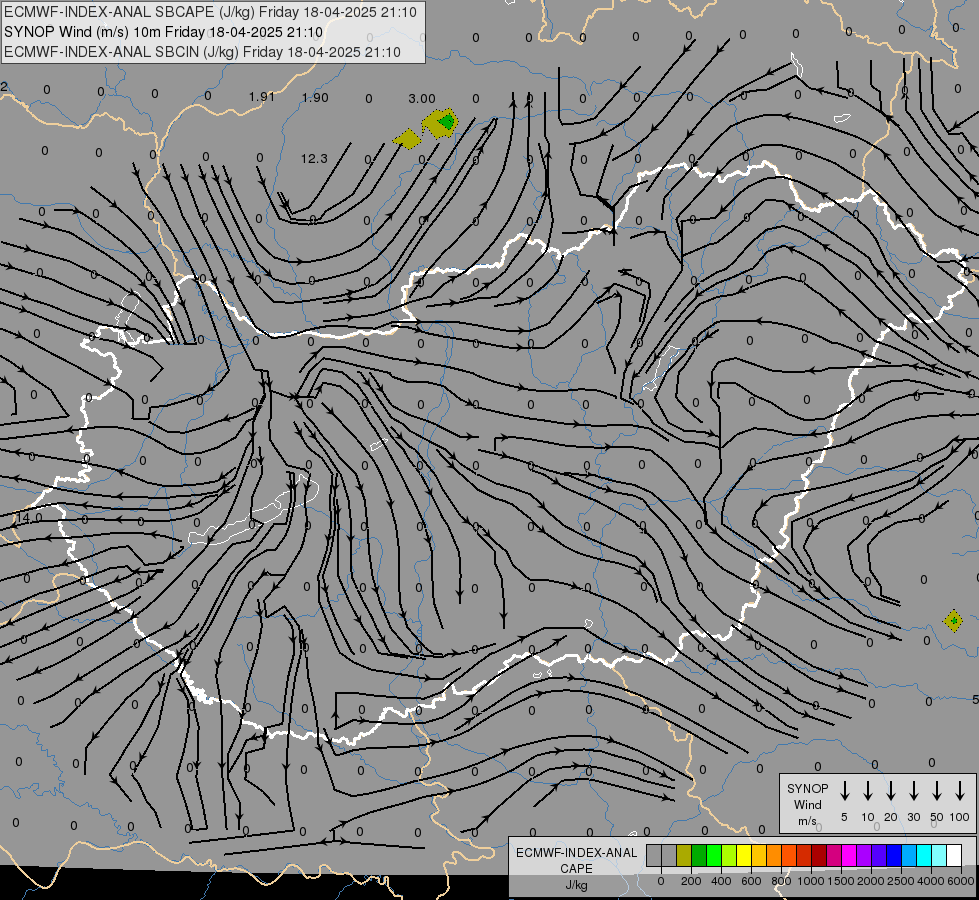Click the 800 tick label on CAPE scale

click(x=781, y=881)
